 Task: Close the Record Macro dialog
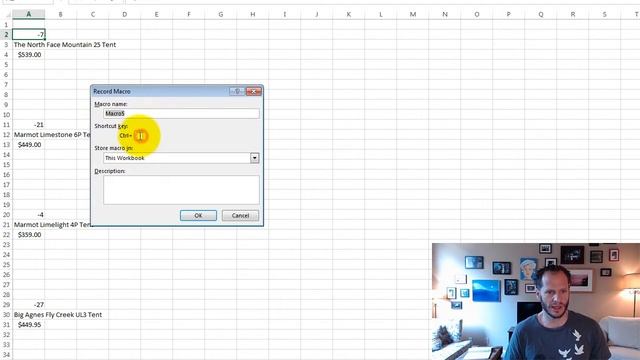[x=253, y=91]
